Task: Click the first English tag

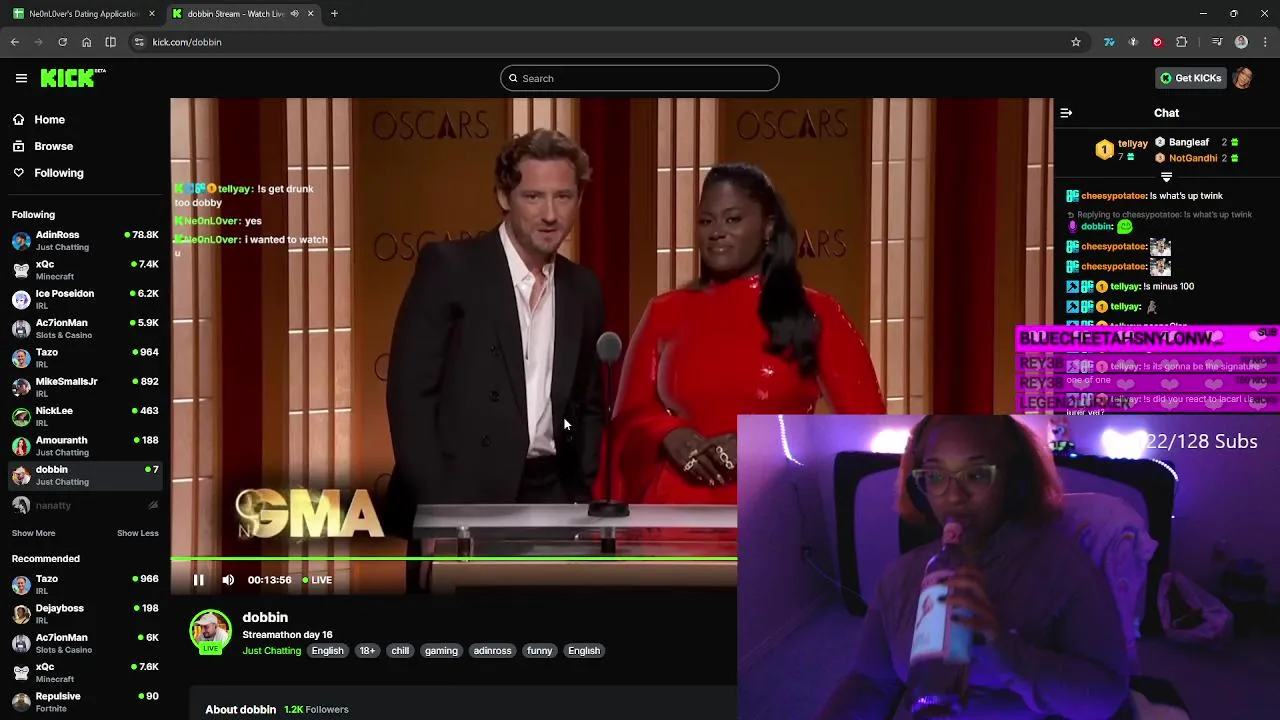Action: (x=327, y=651)
